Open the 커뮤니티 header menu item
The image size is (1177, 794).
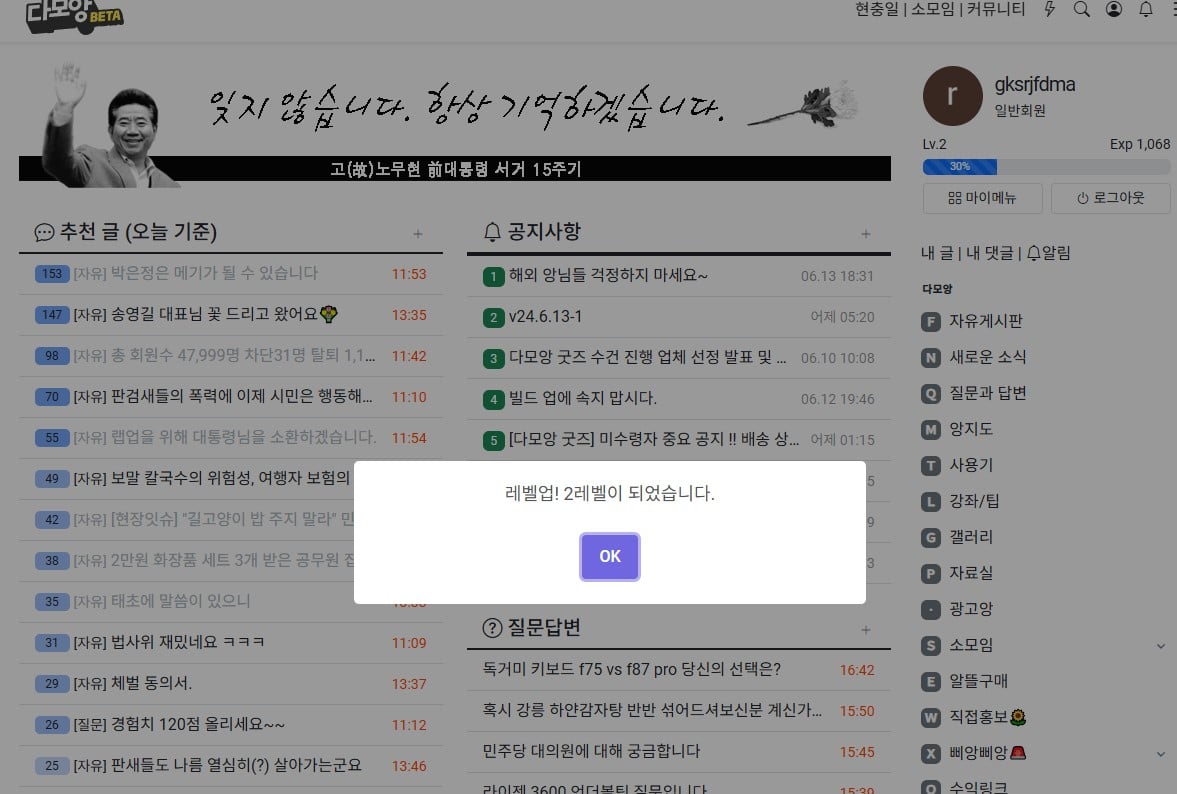[995, 9]
